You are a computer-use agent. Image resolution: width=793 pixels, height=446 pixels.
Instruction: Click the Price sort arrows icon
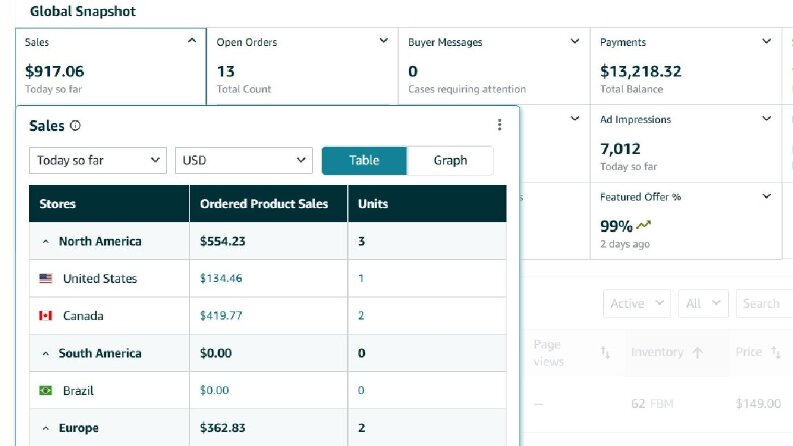click(x=775, y=352)
